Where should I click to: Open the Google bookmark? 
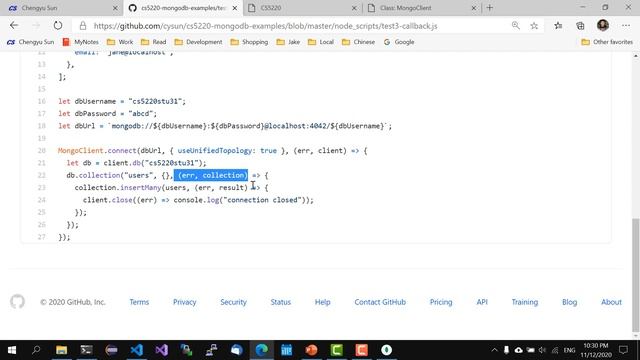tap(399, 42)
